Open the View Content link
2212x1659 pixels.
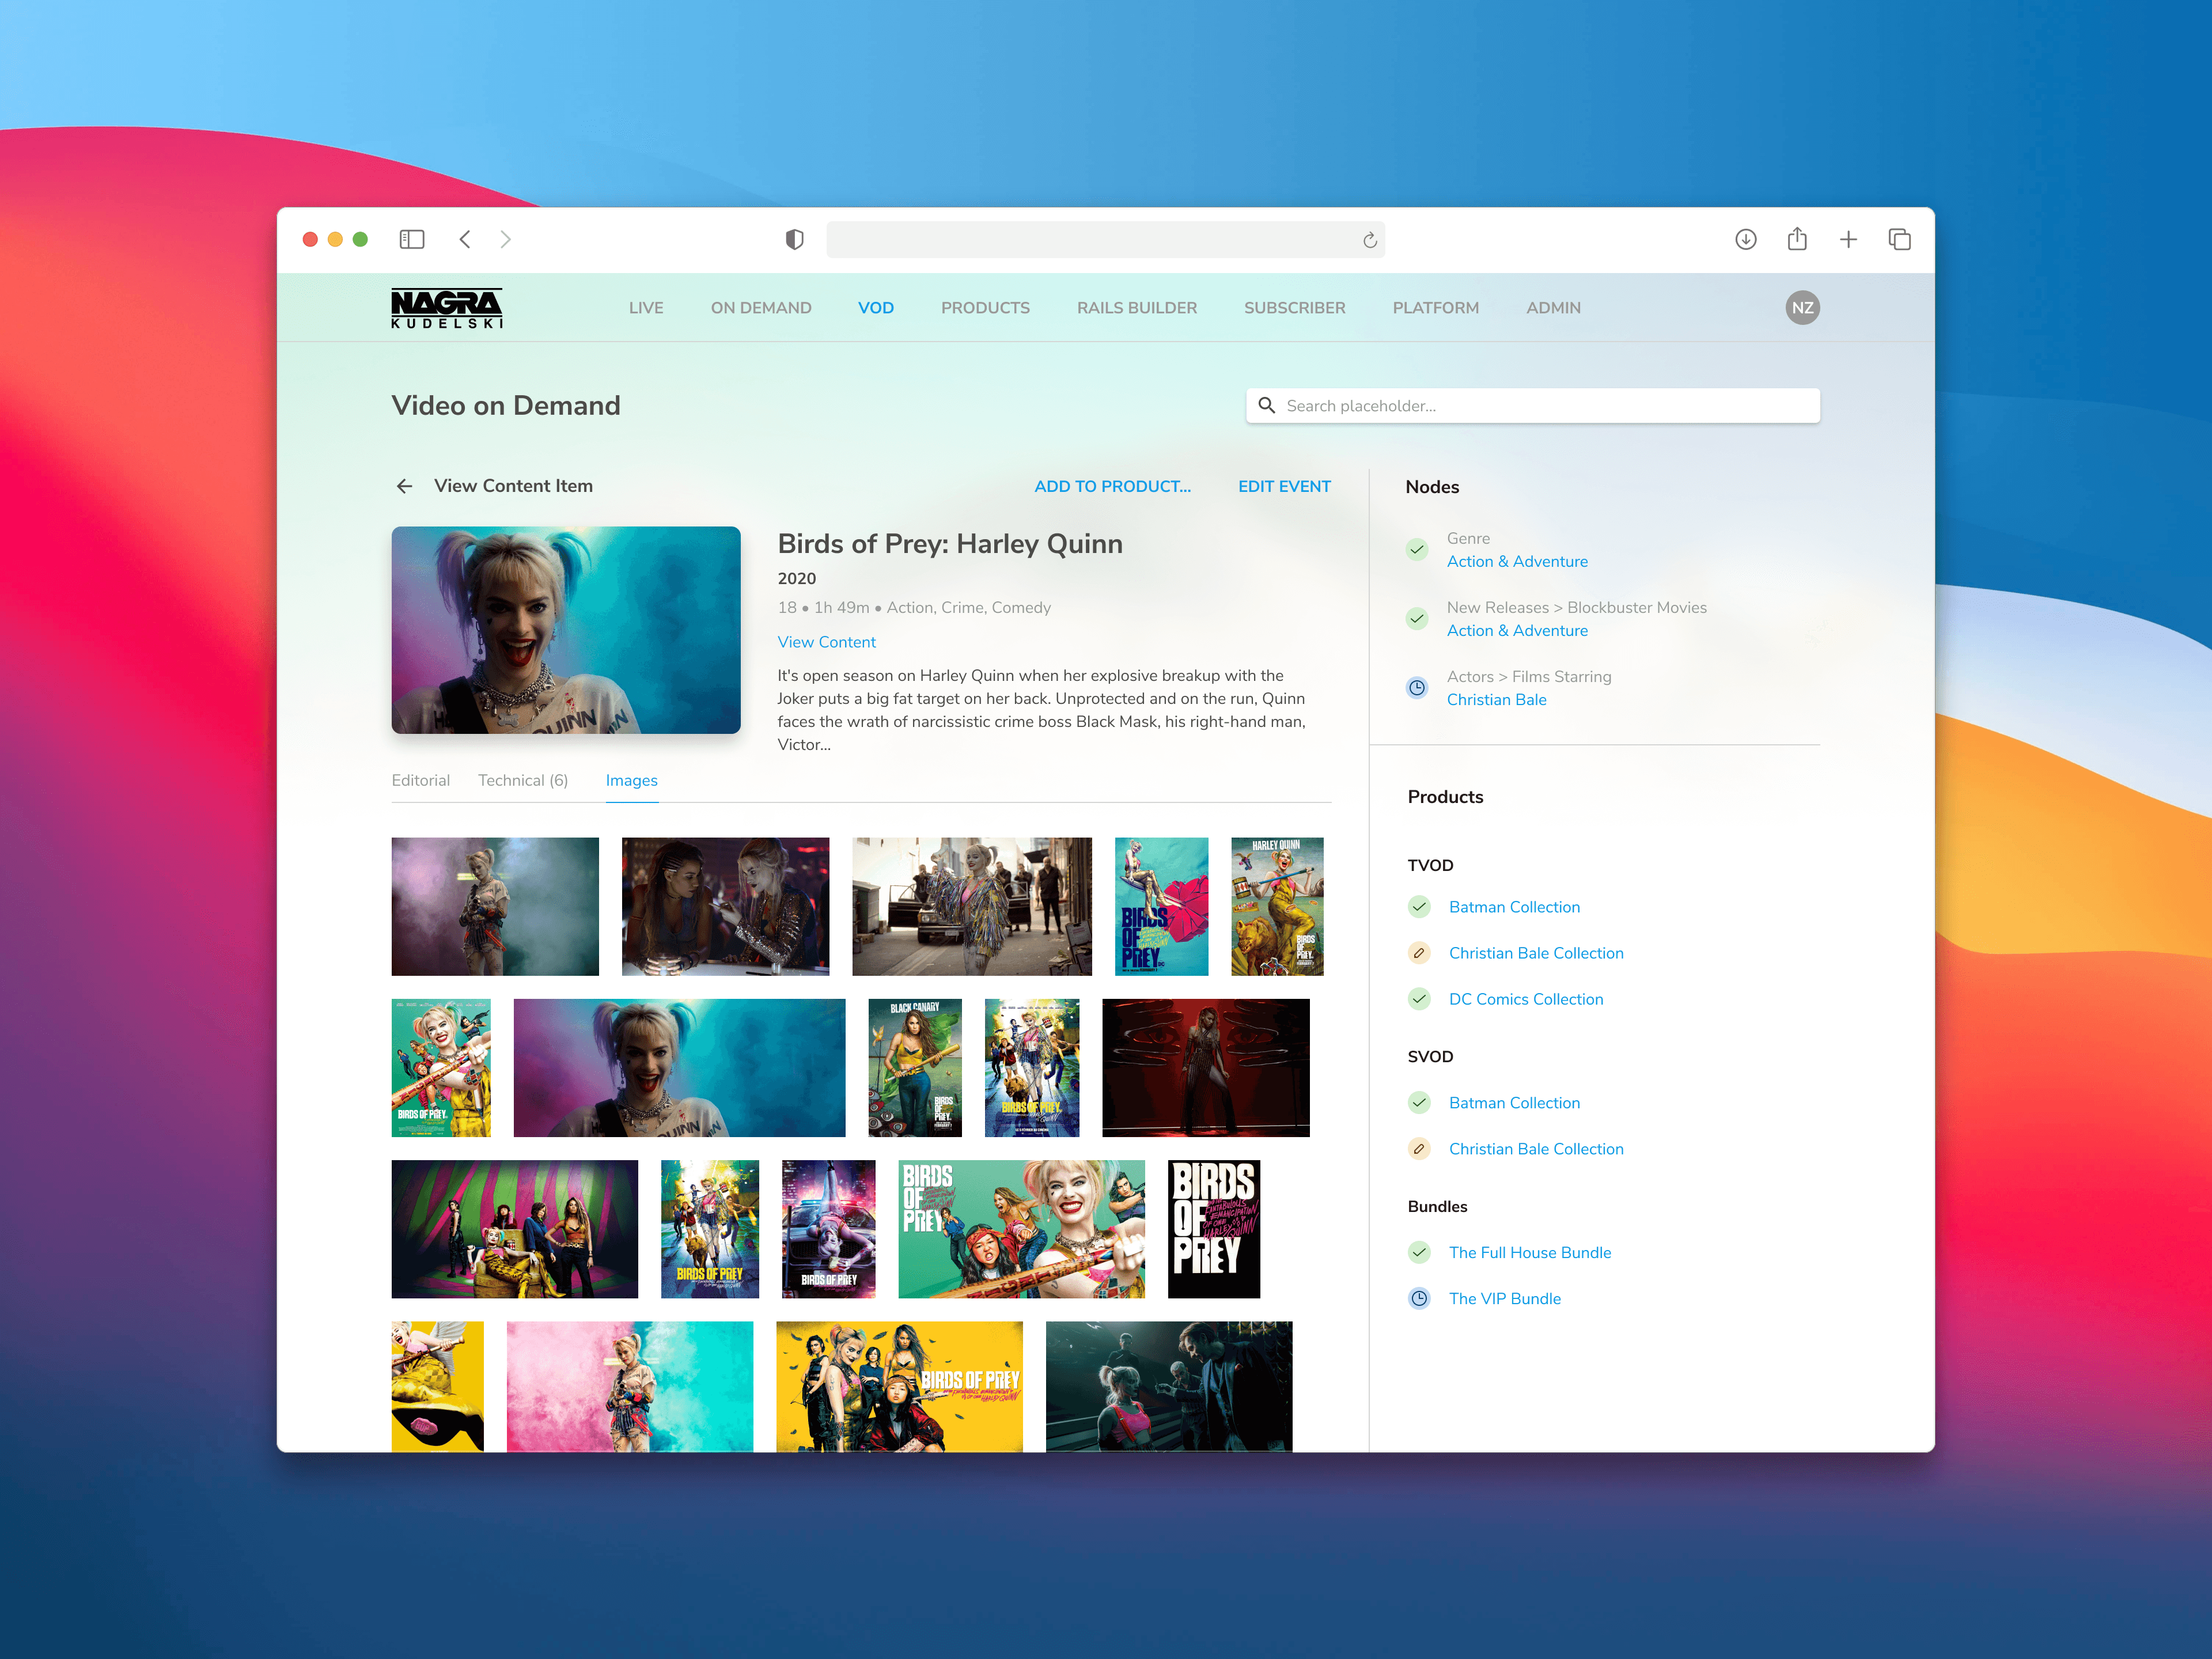coord(826,642)
